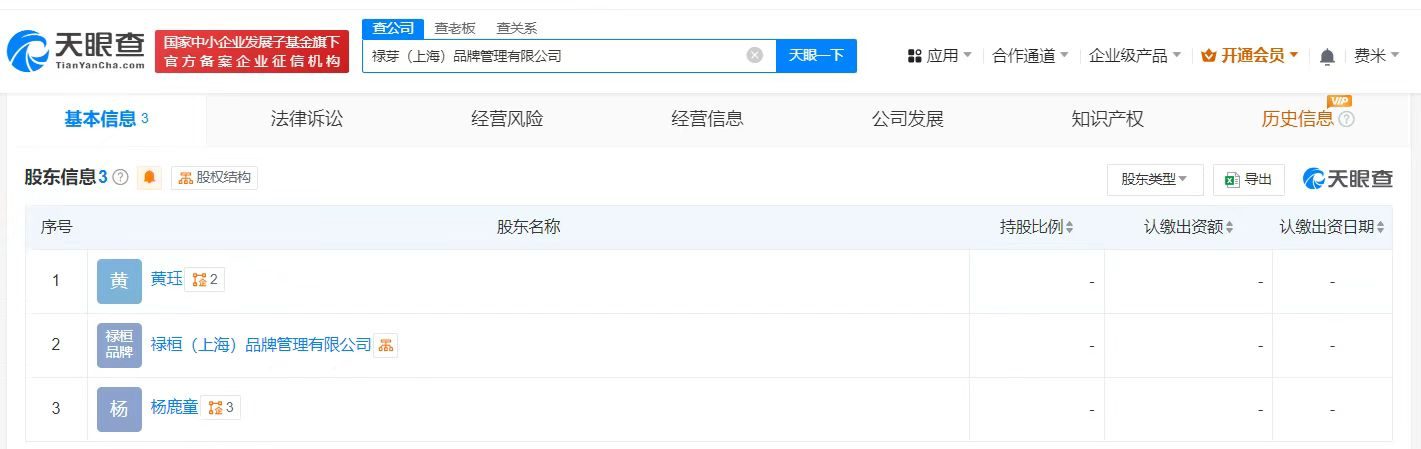Switch to 基本信息 tab
This screenshot has width=1421, height=449.
tap(106, 119)
